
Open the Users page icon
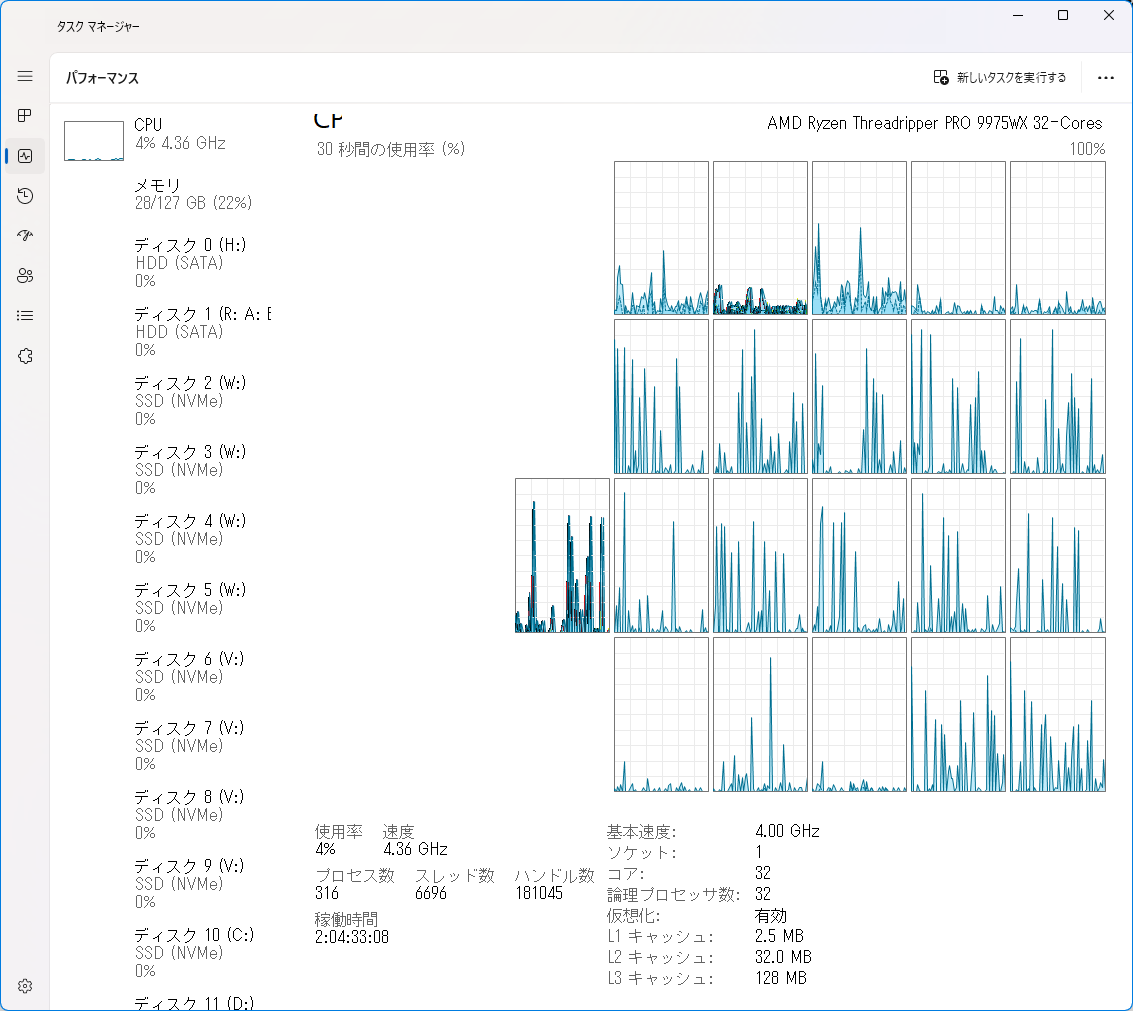25,275
